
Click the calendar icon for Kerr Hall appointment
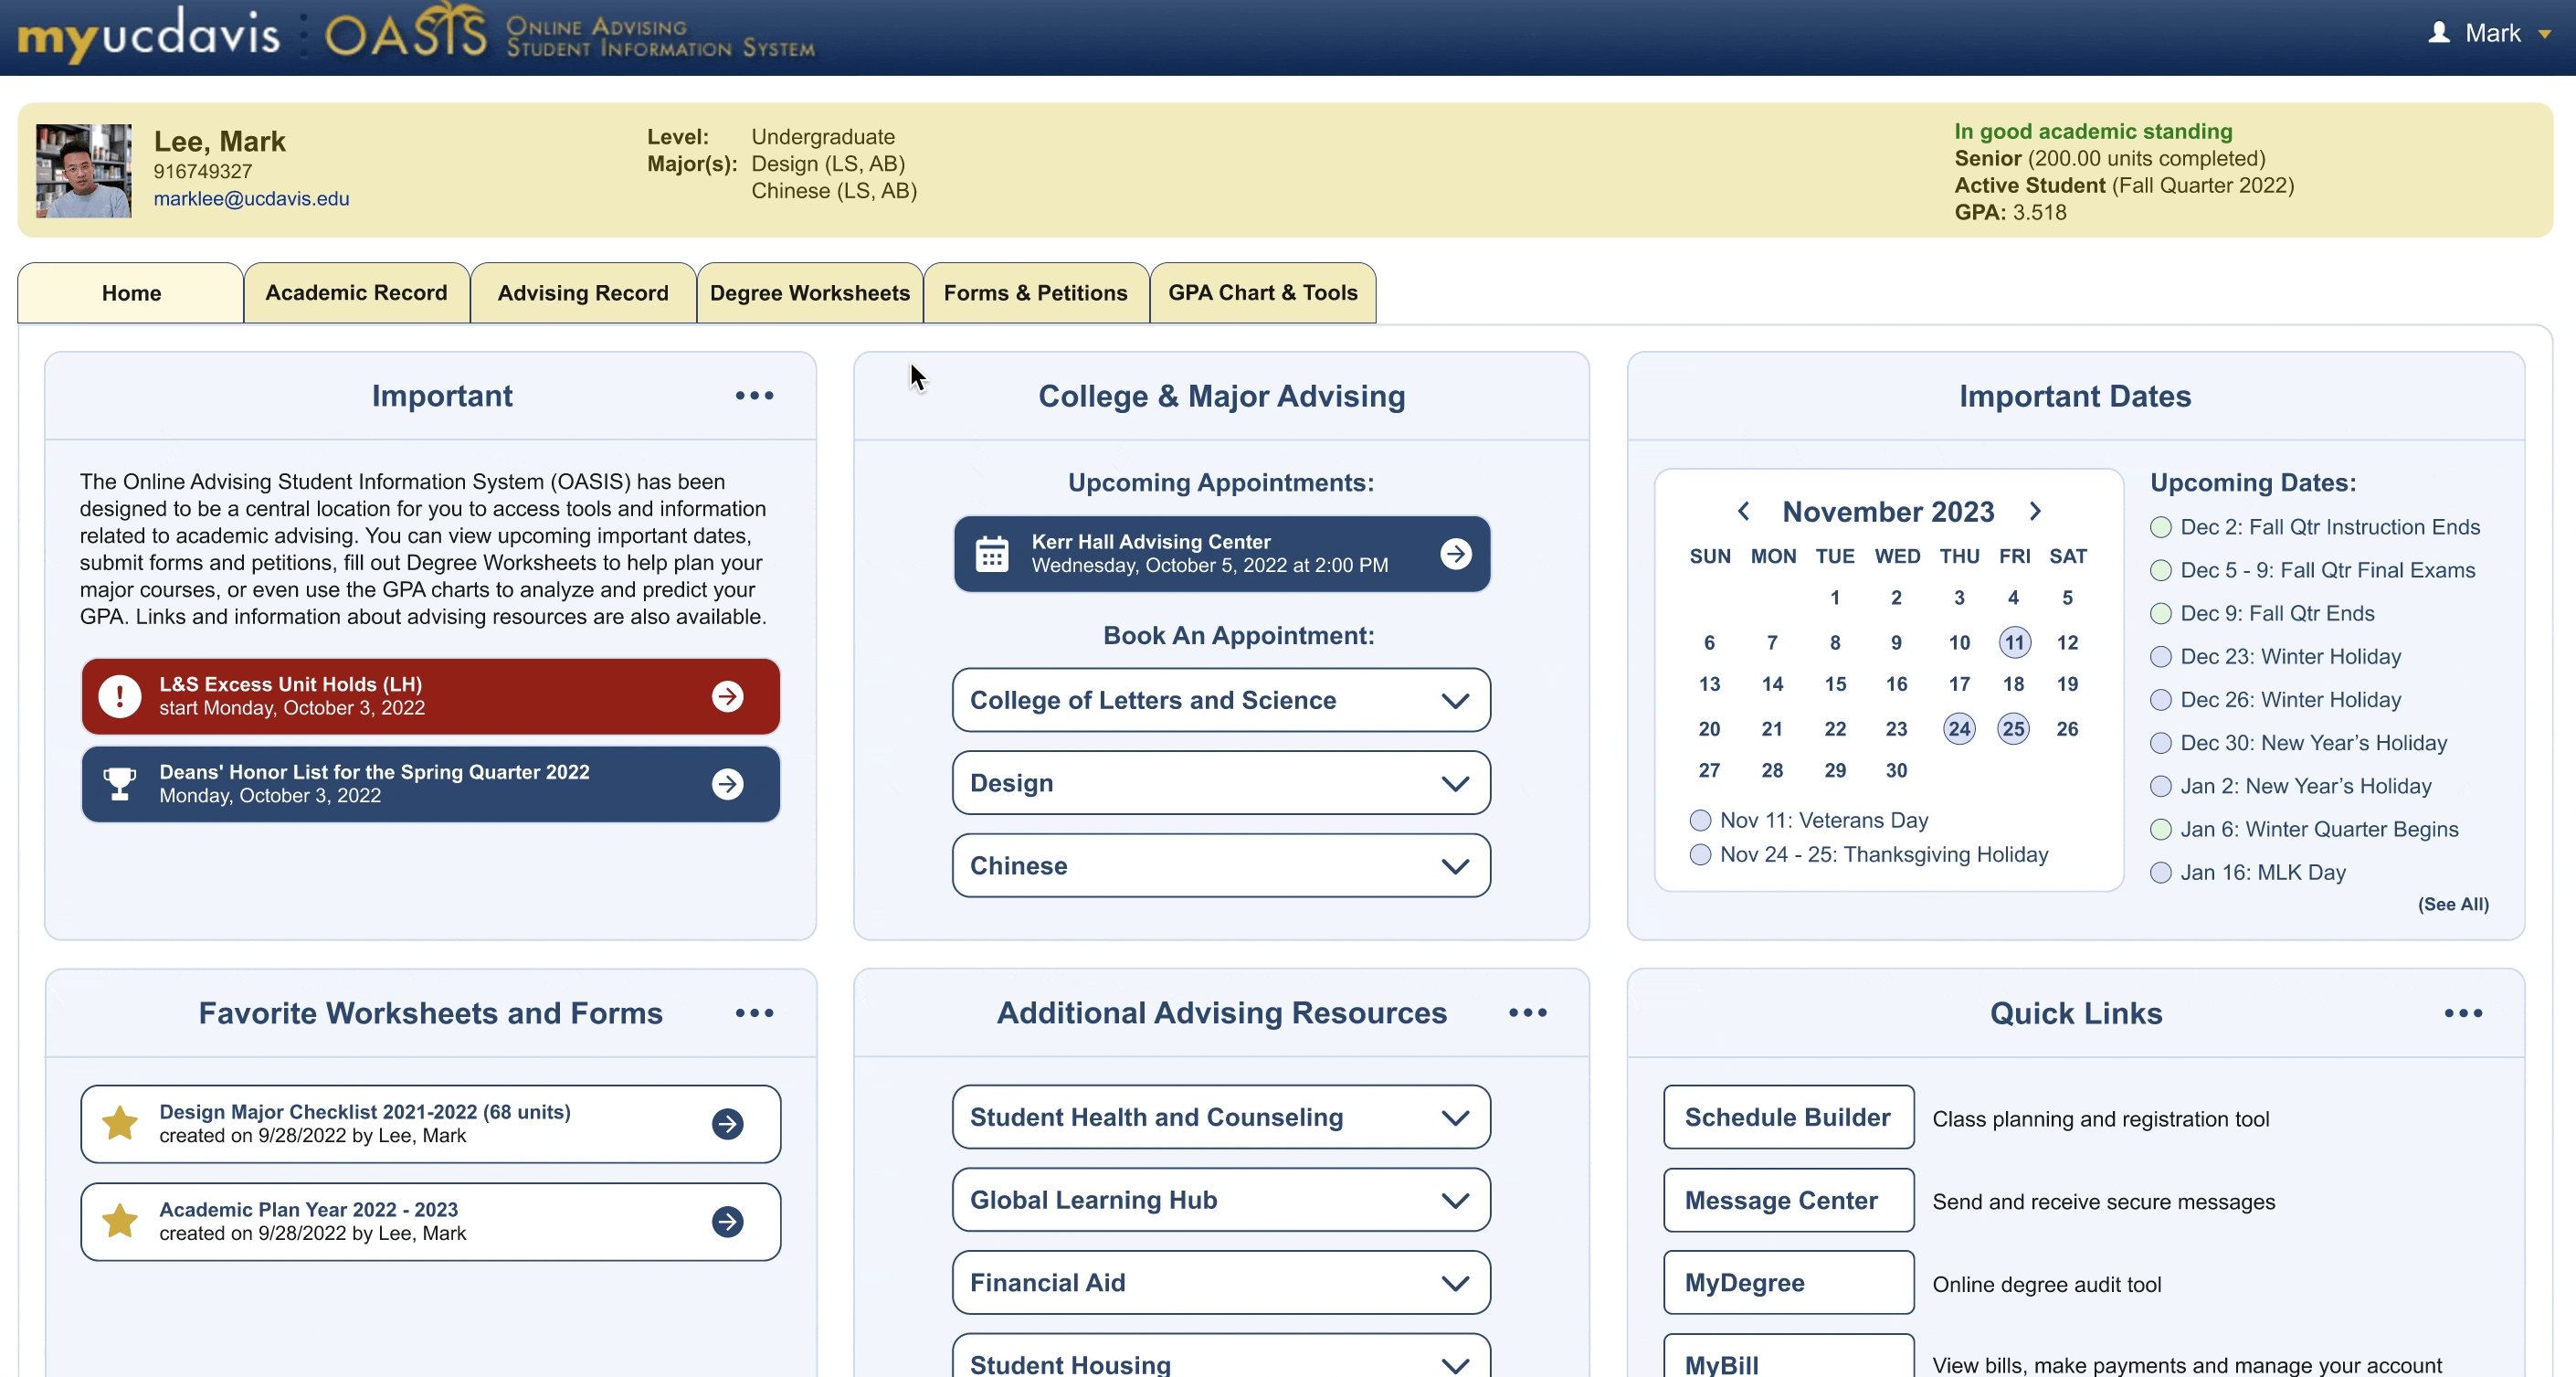pos(991,552)
